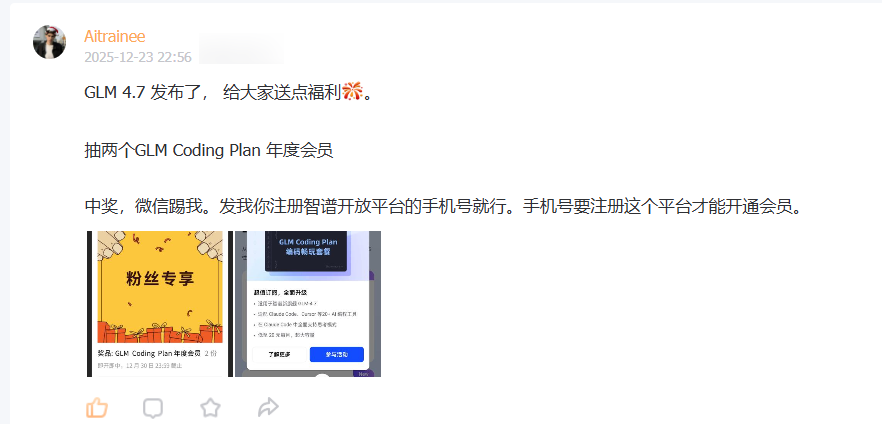Click the dark GLM Coding Plan card banner

click(x=307, y=250)
